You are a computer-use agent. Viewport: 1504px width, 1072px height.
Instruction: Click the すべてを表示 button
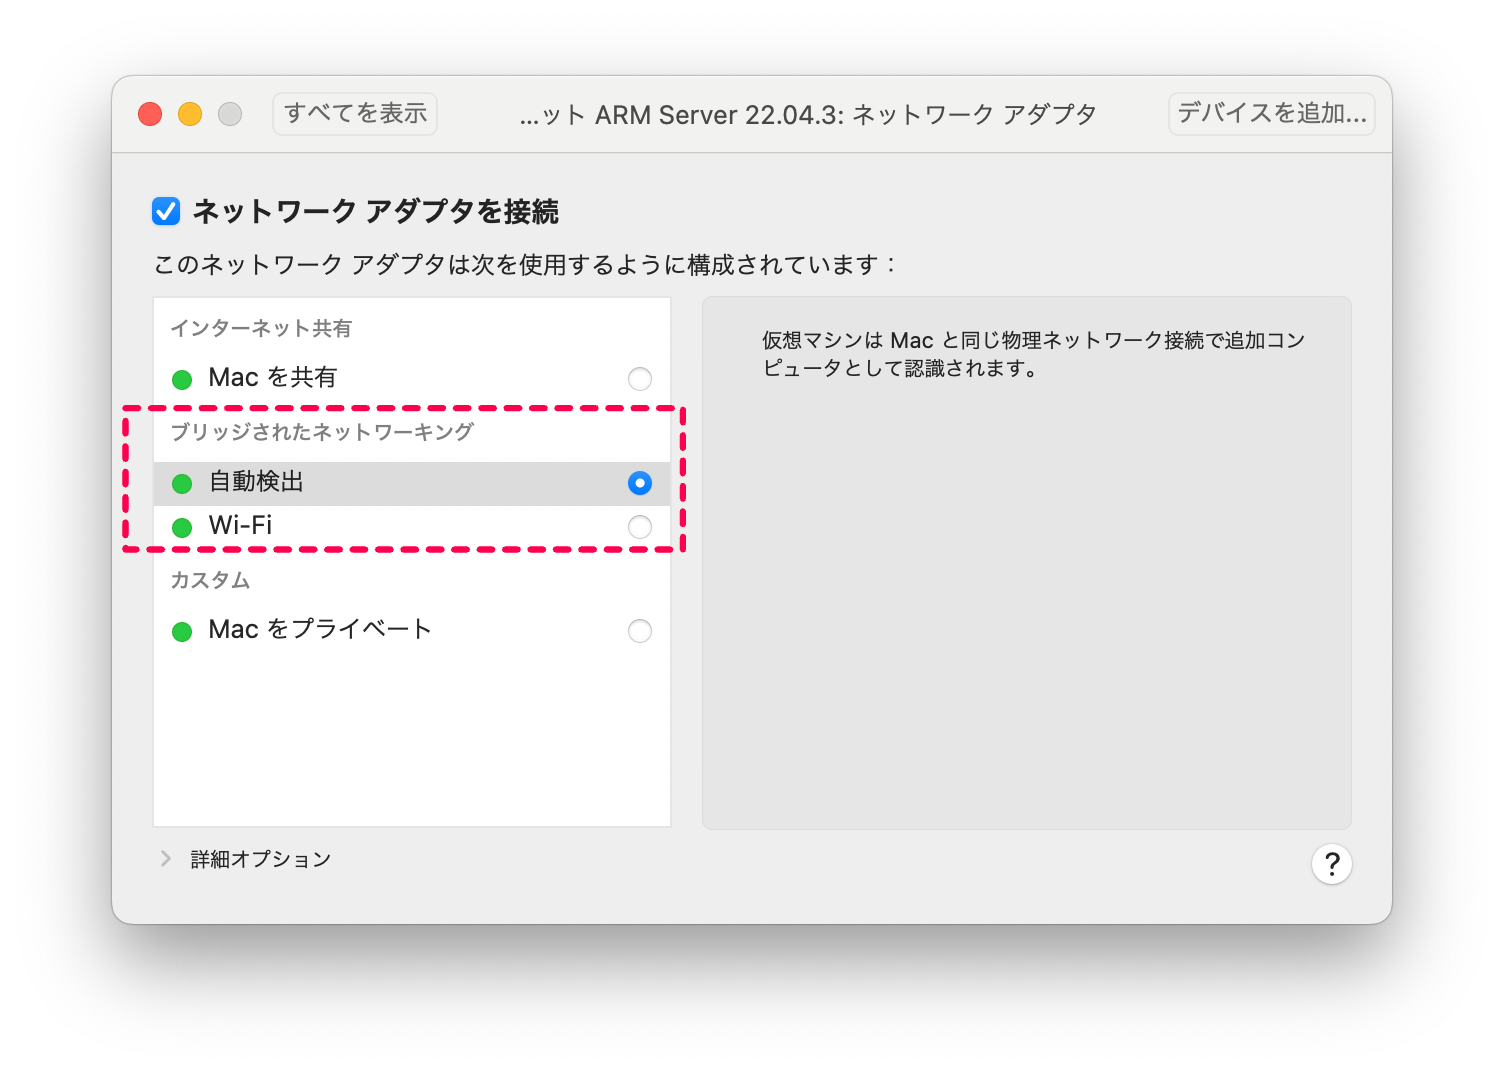[355, 114]
